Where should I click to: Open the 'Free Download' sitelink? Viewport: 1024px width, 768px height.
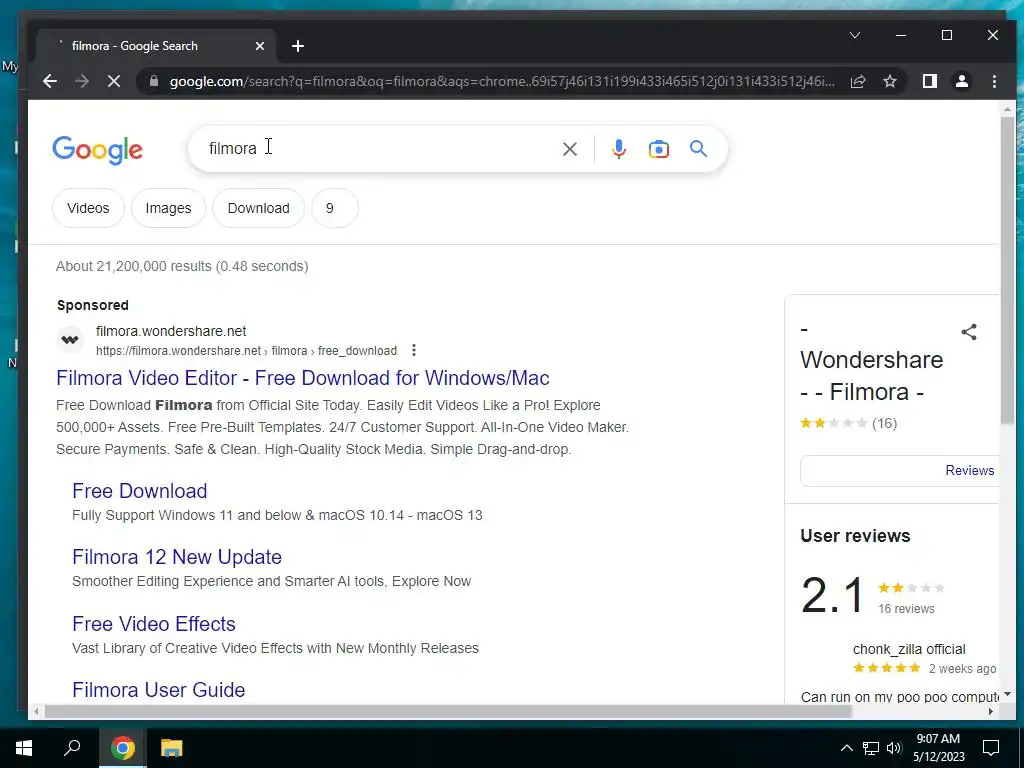tap(140, 491)
